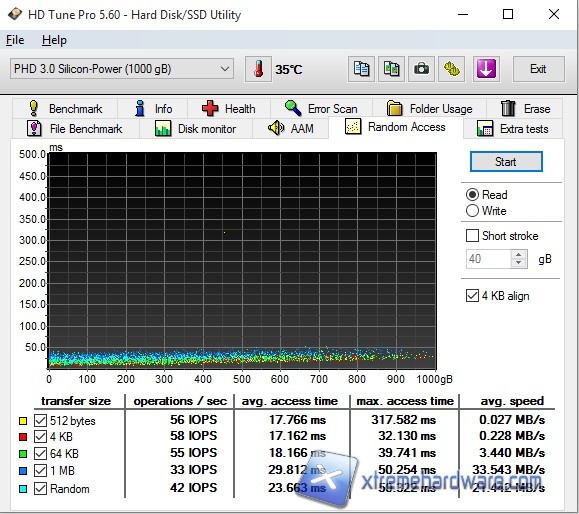Open the Info tab
Screen dimensions: 579x514
(153, 109)
